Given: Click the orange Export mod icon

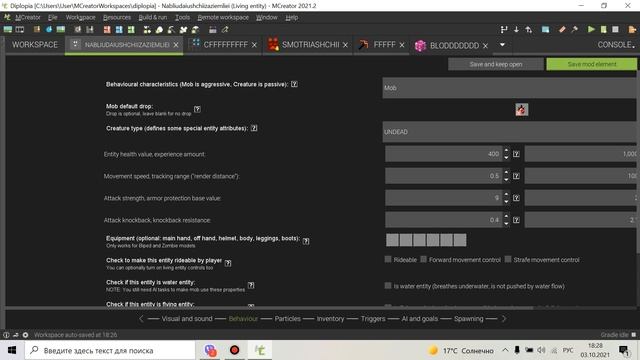Looking at the screenshot, I should [x=632, y=29].
